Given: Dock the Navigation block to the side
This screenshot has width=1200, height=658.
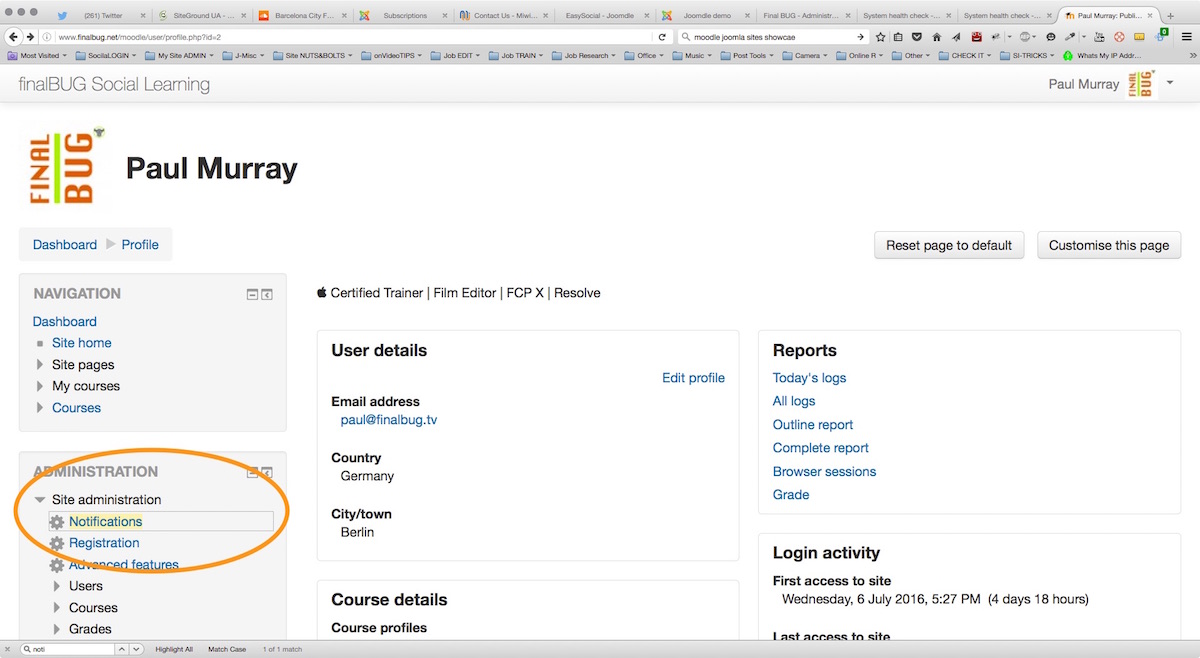Looking at the screenshot, I should point(267,295).
